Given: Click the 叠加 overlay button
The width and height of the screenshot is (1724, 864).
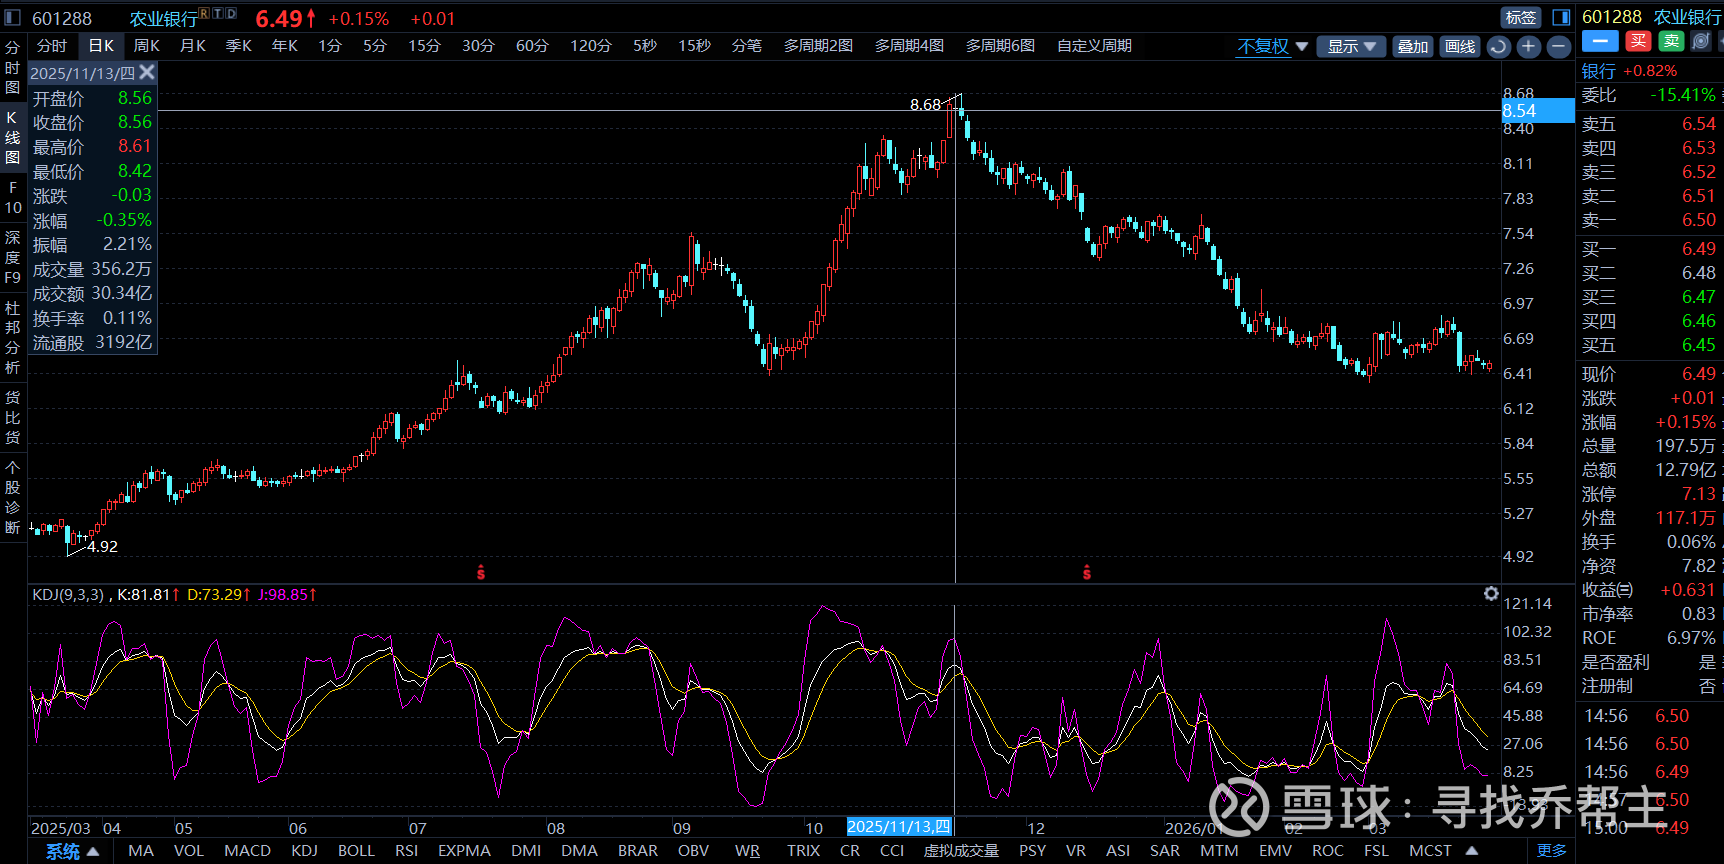Looking at the screenshot, I should [x=1413, y=47].
